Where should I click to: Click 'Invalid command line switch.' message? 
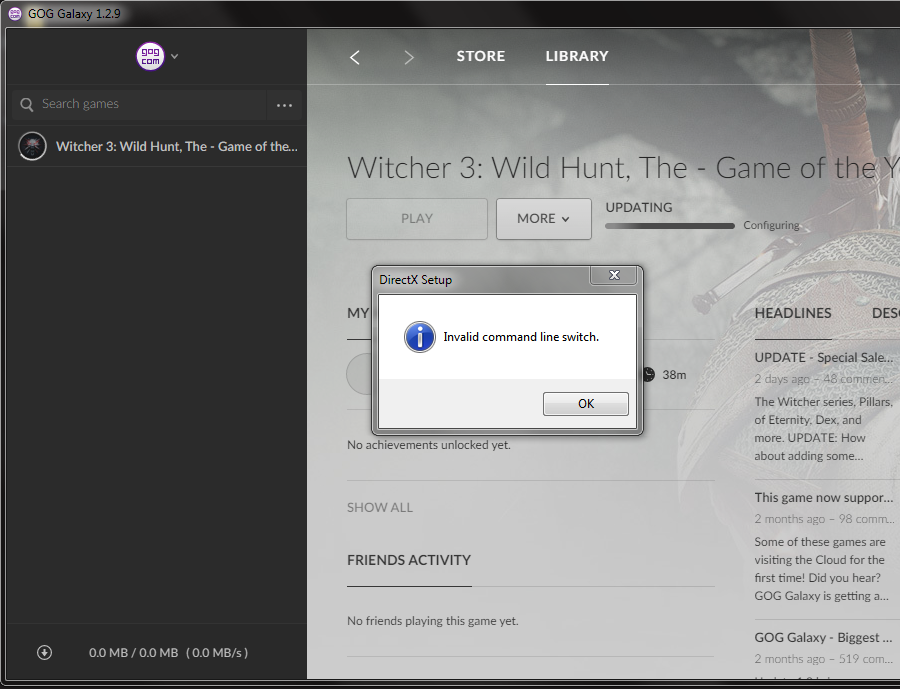[521, 337]
